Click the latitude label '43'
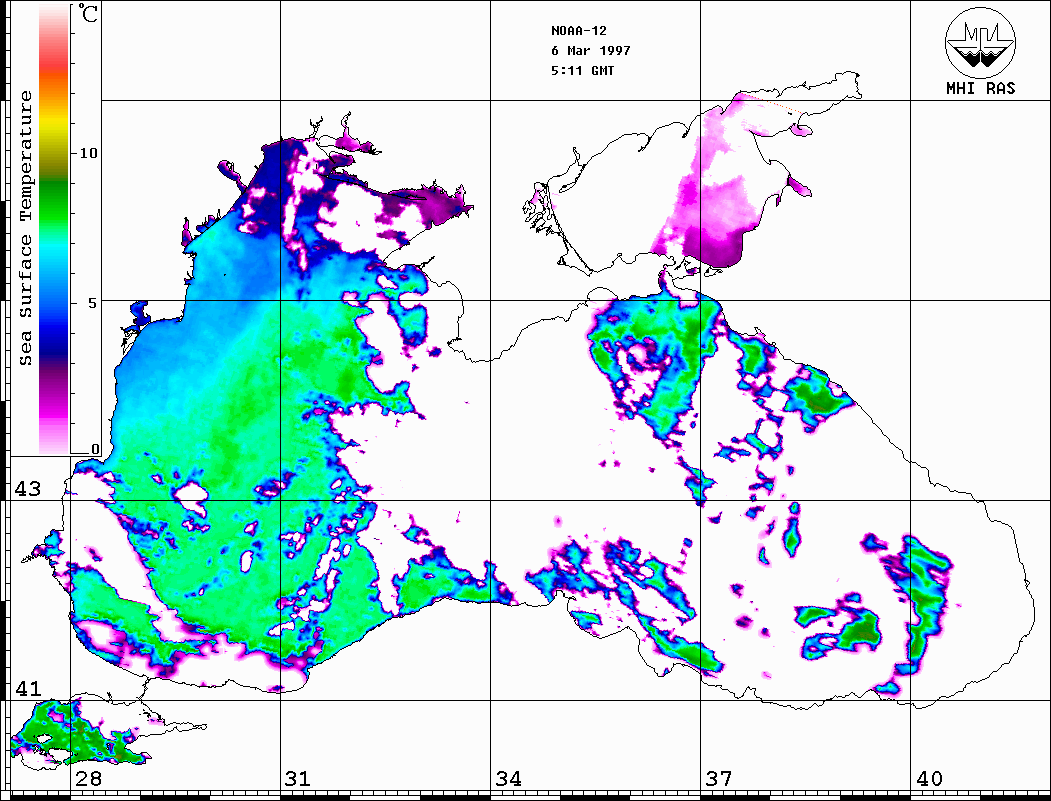 click(27, 489)
